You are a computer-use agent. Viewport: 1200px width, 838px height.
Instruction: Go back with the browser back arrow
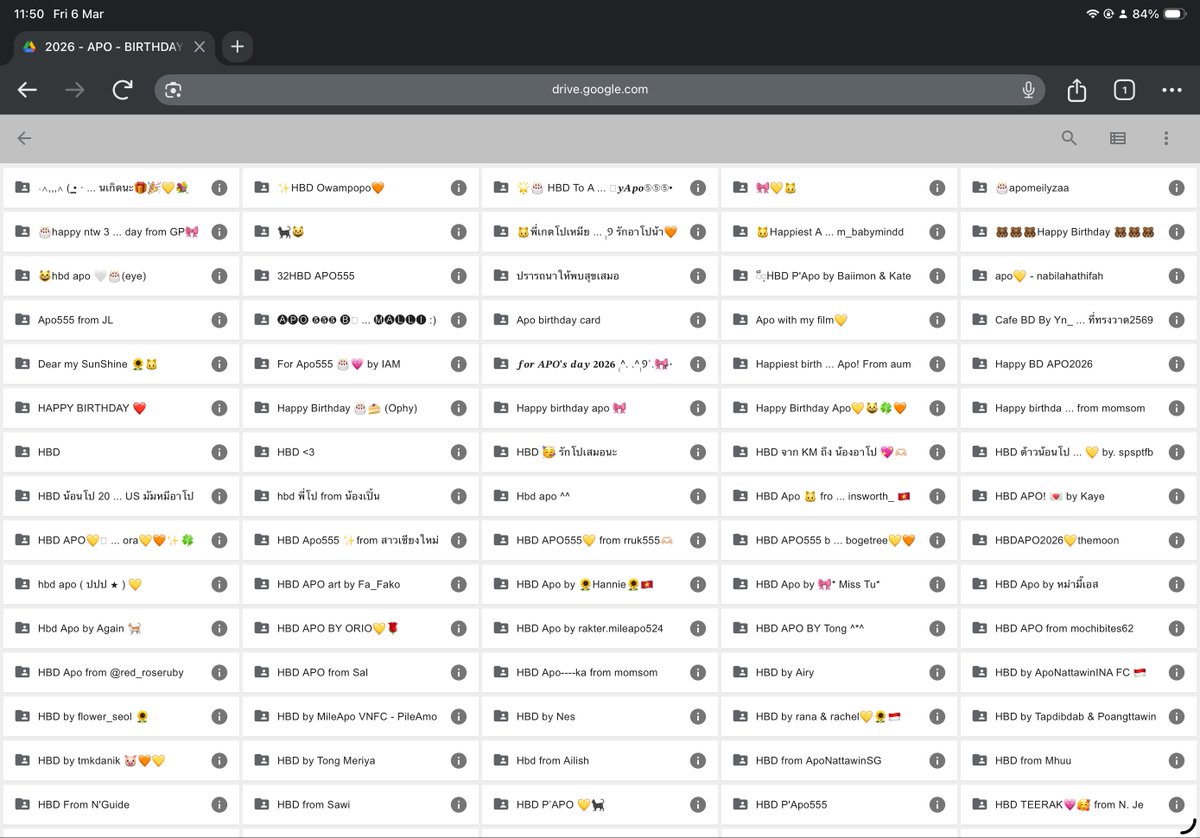pyautogui.click(x=27, y=90)
